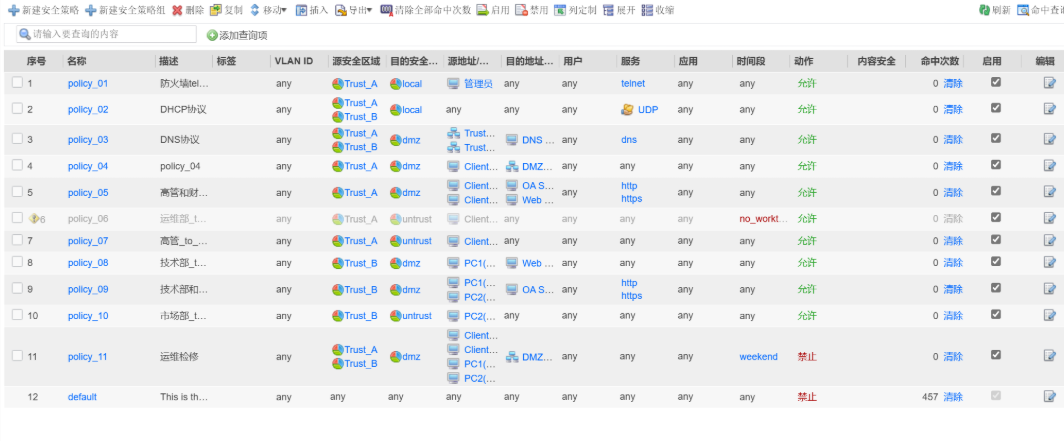Open the policy_07 link
Screen dimensions: 1064x441
88,241
